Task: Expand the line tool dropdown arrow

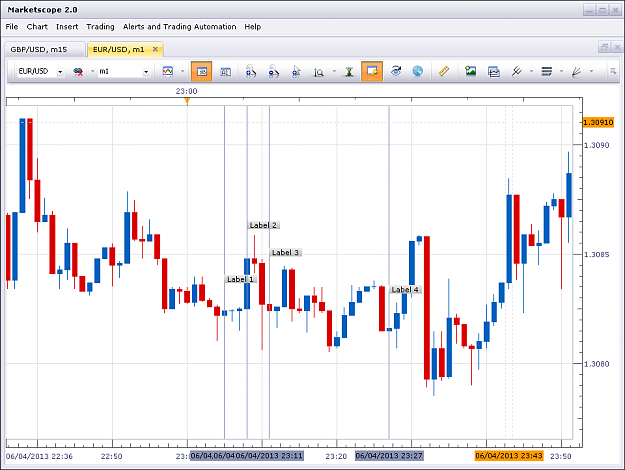Action: pyautogui.click(x=531, y=72)
